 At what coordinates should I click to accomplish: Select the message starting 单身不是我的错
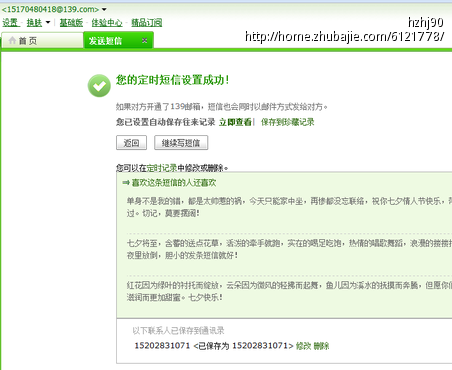point(289,207)
